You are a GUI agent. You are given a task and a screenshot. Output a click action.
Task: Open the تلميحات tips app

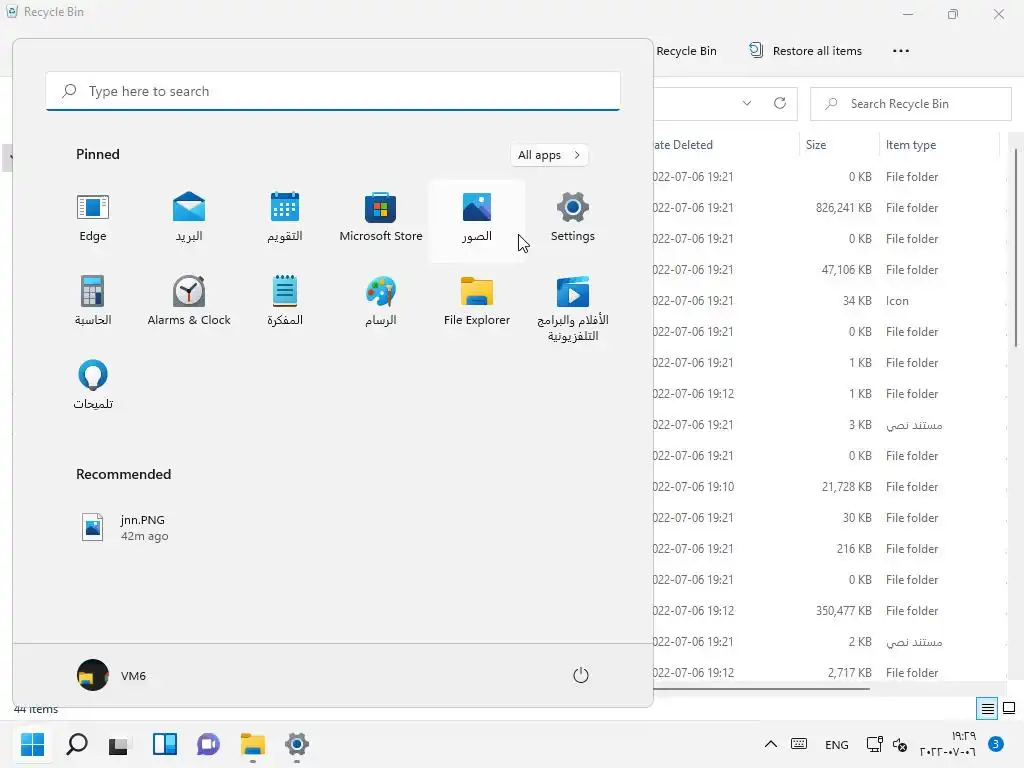click(93, 386)
